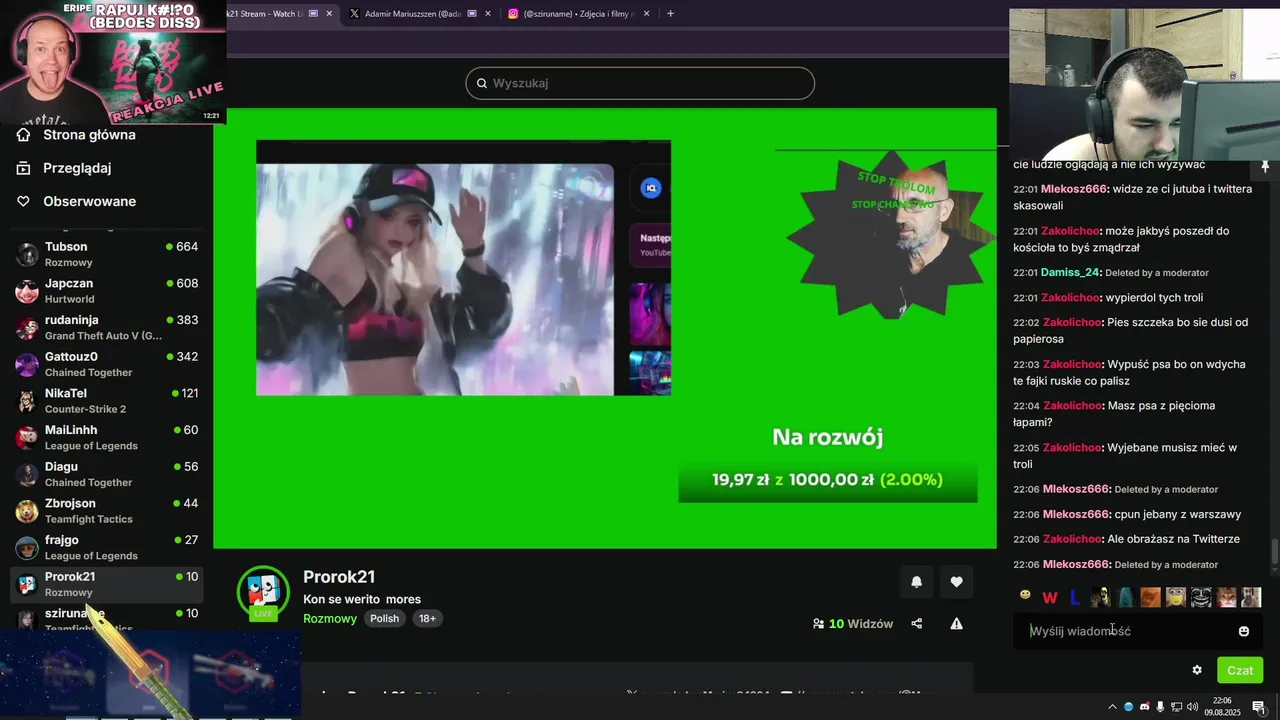Click Prorok21 LIVE avatar
This screenshot has width=1280, height=720.
click(263, 593)
